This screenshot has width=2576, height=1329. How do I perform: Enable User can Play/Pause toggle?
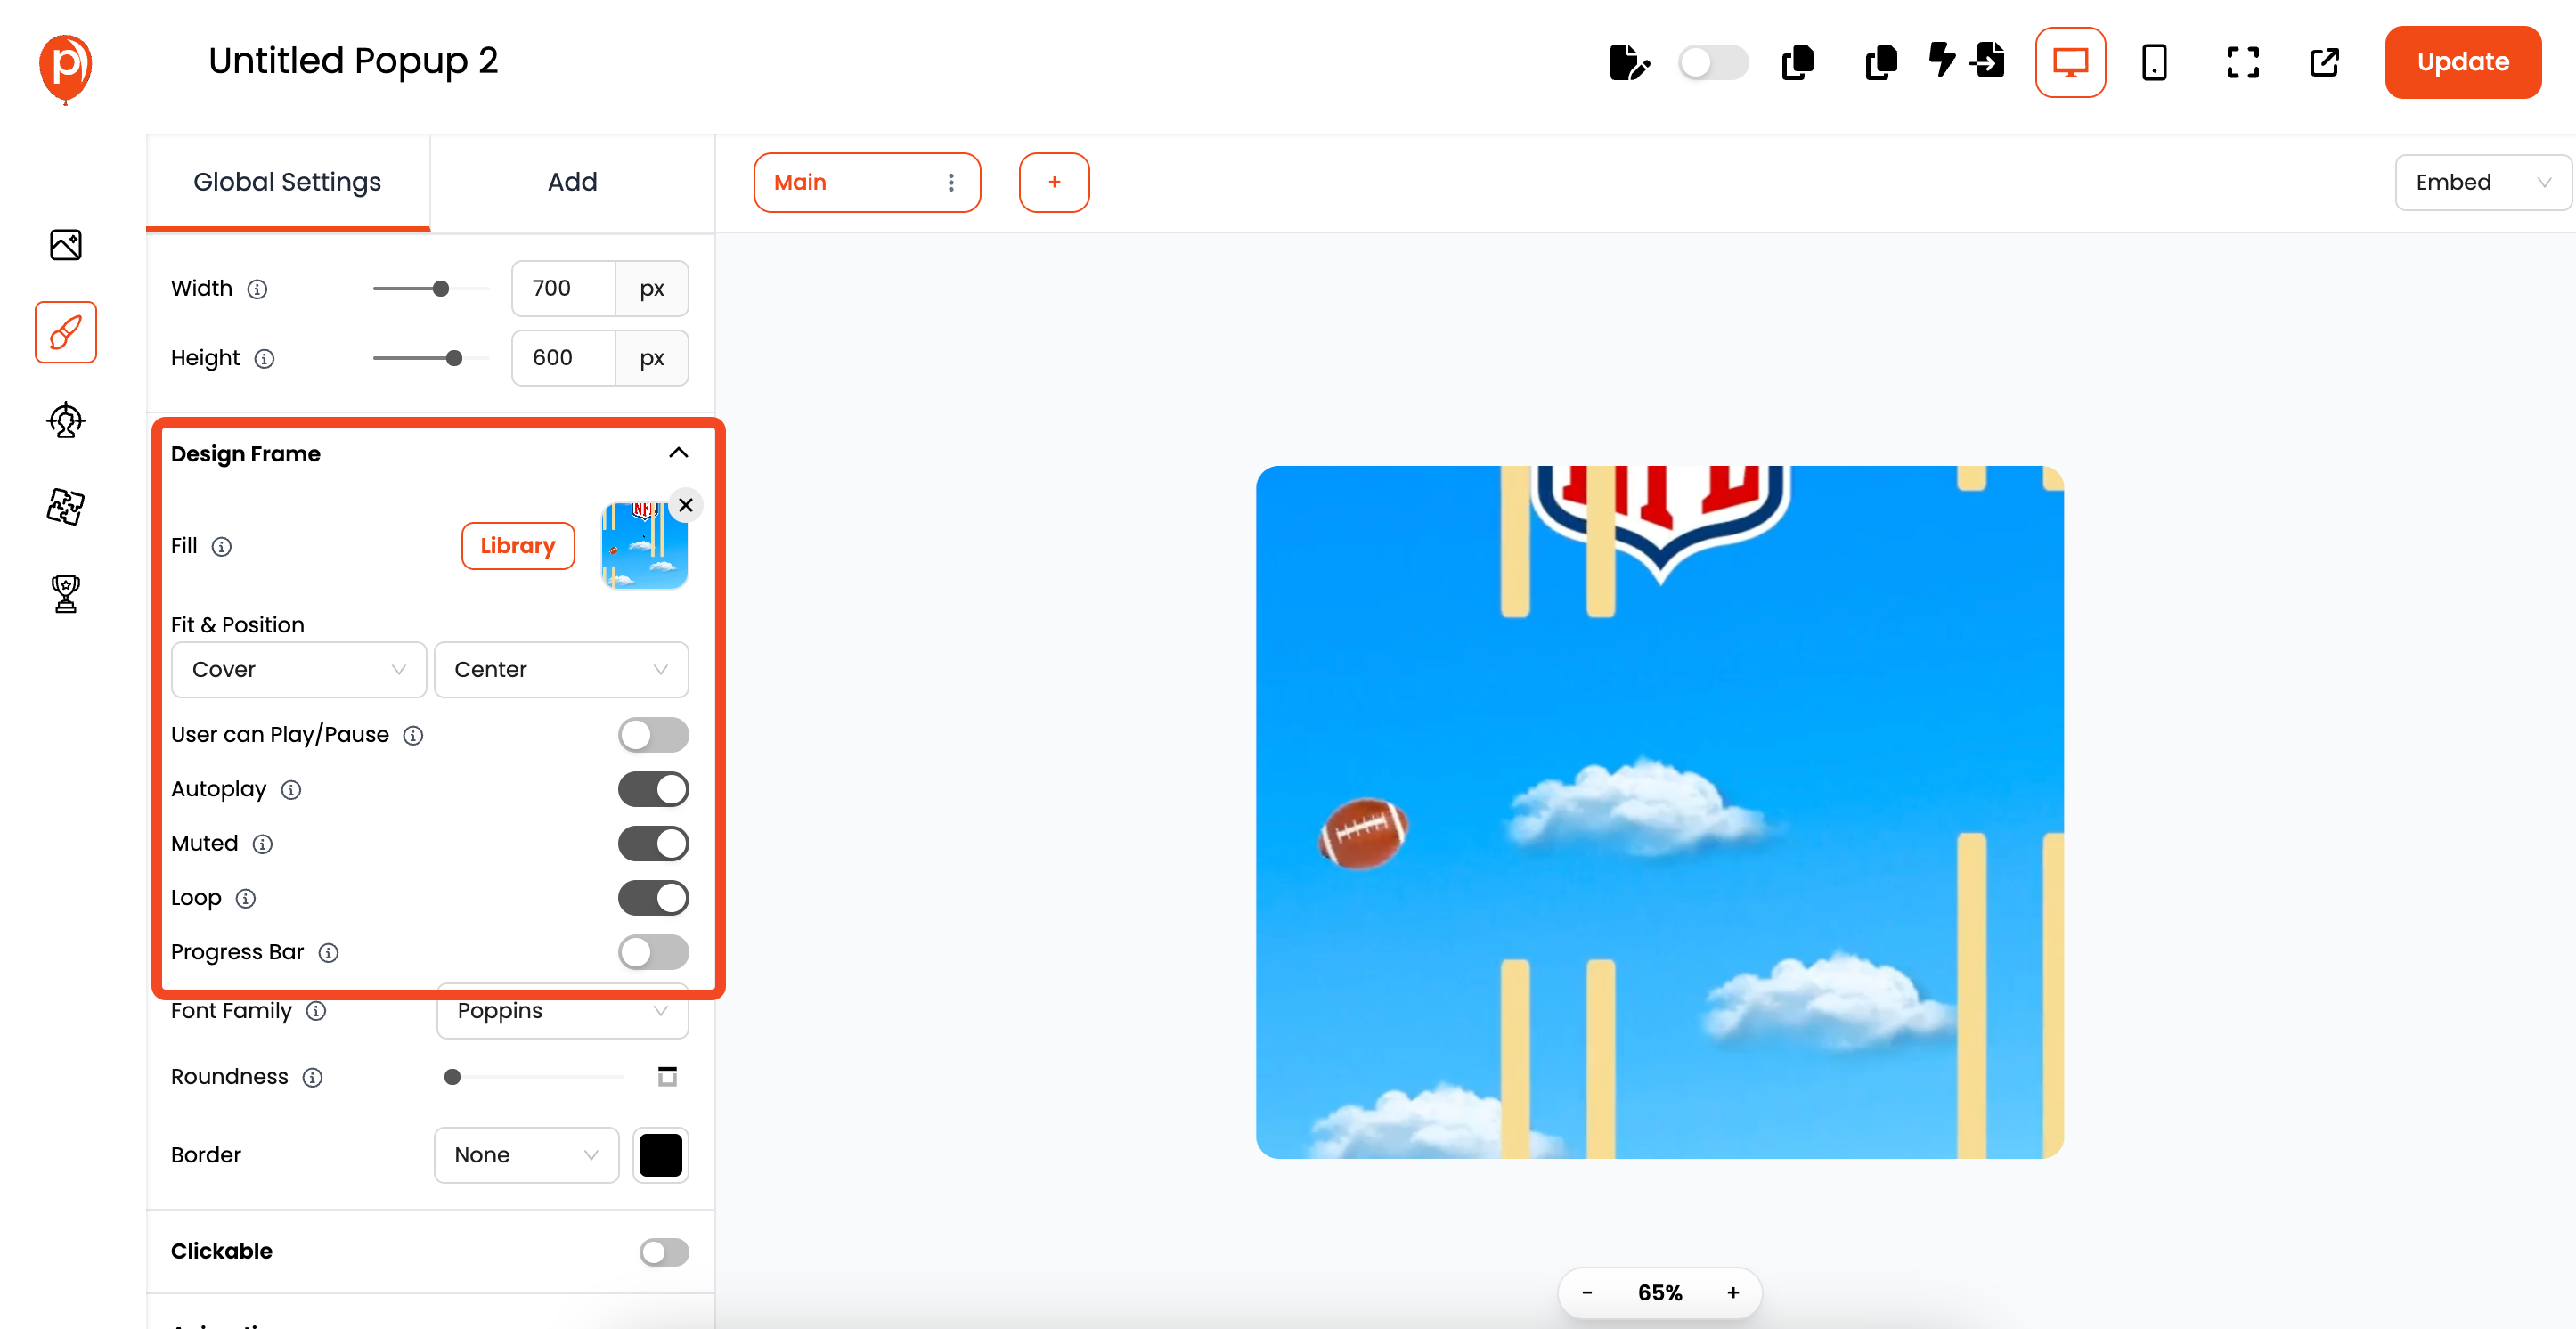[653, 735]
